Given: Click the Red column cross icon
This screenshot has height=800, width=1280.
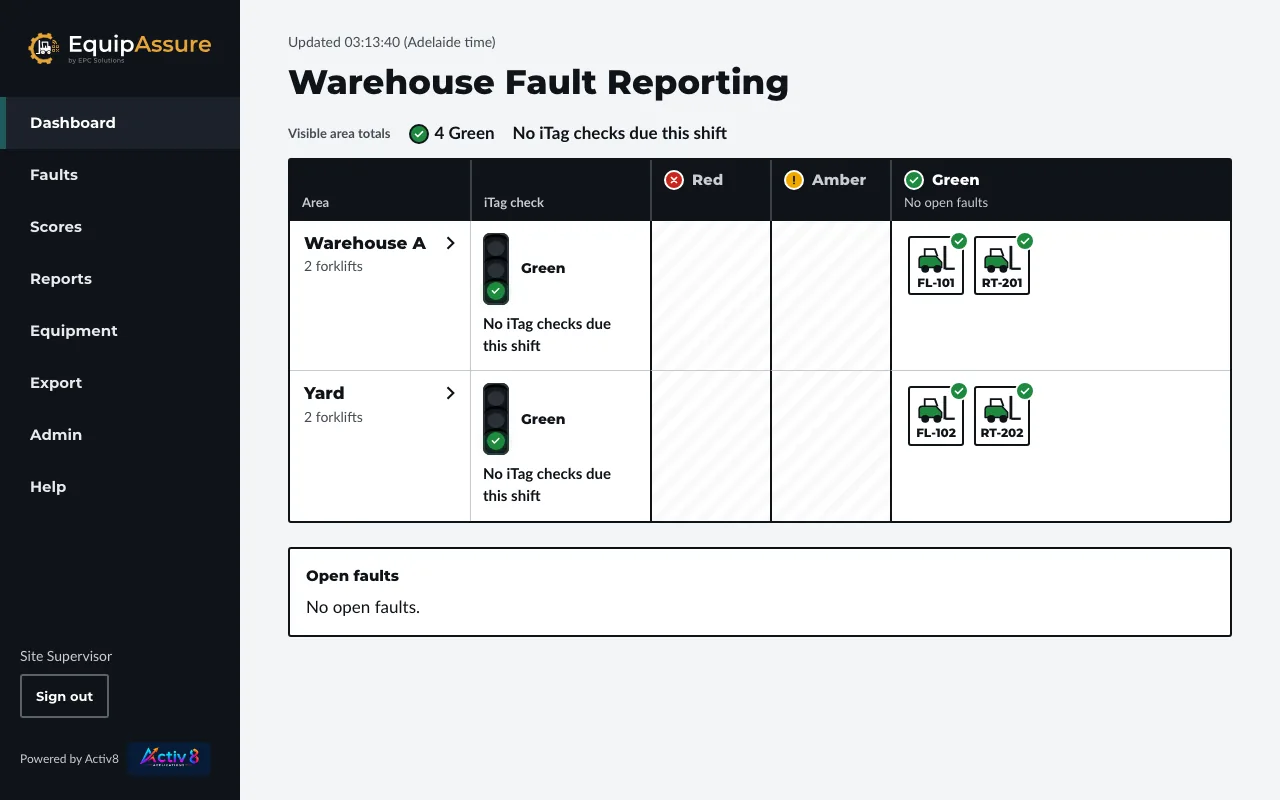Looking at the screenshot, I should [674, 180].
